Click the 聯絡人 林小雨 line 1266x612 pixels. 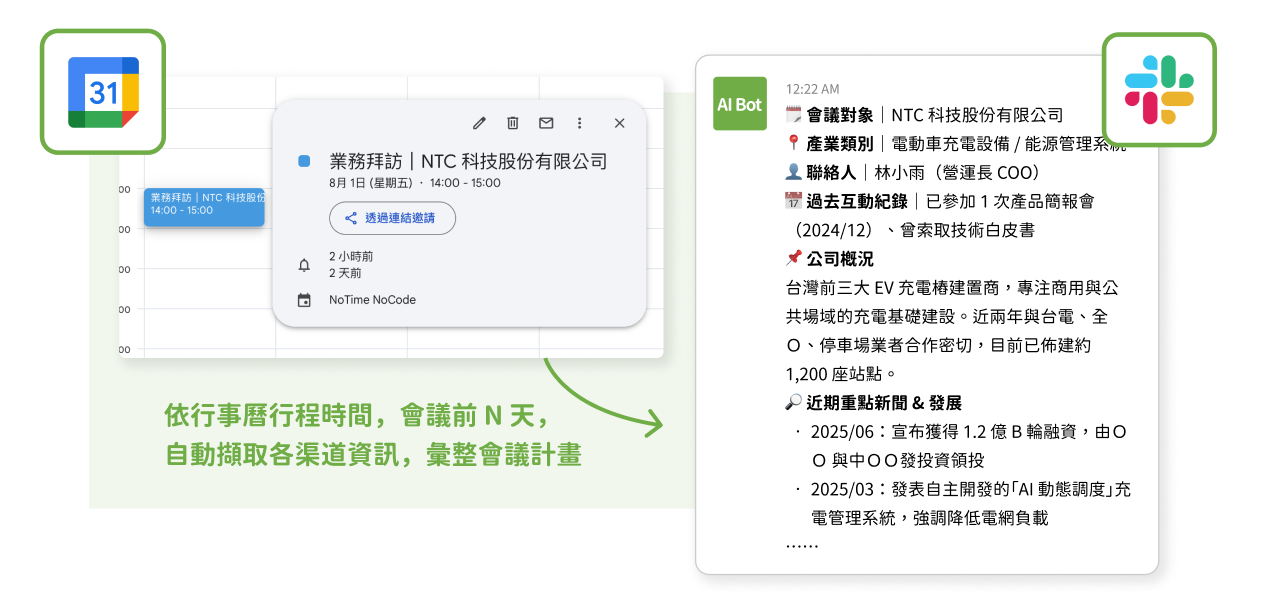[x=915, y=173]
